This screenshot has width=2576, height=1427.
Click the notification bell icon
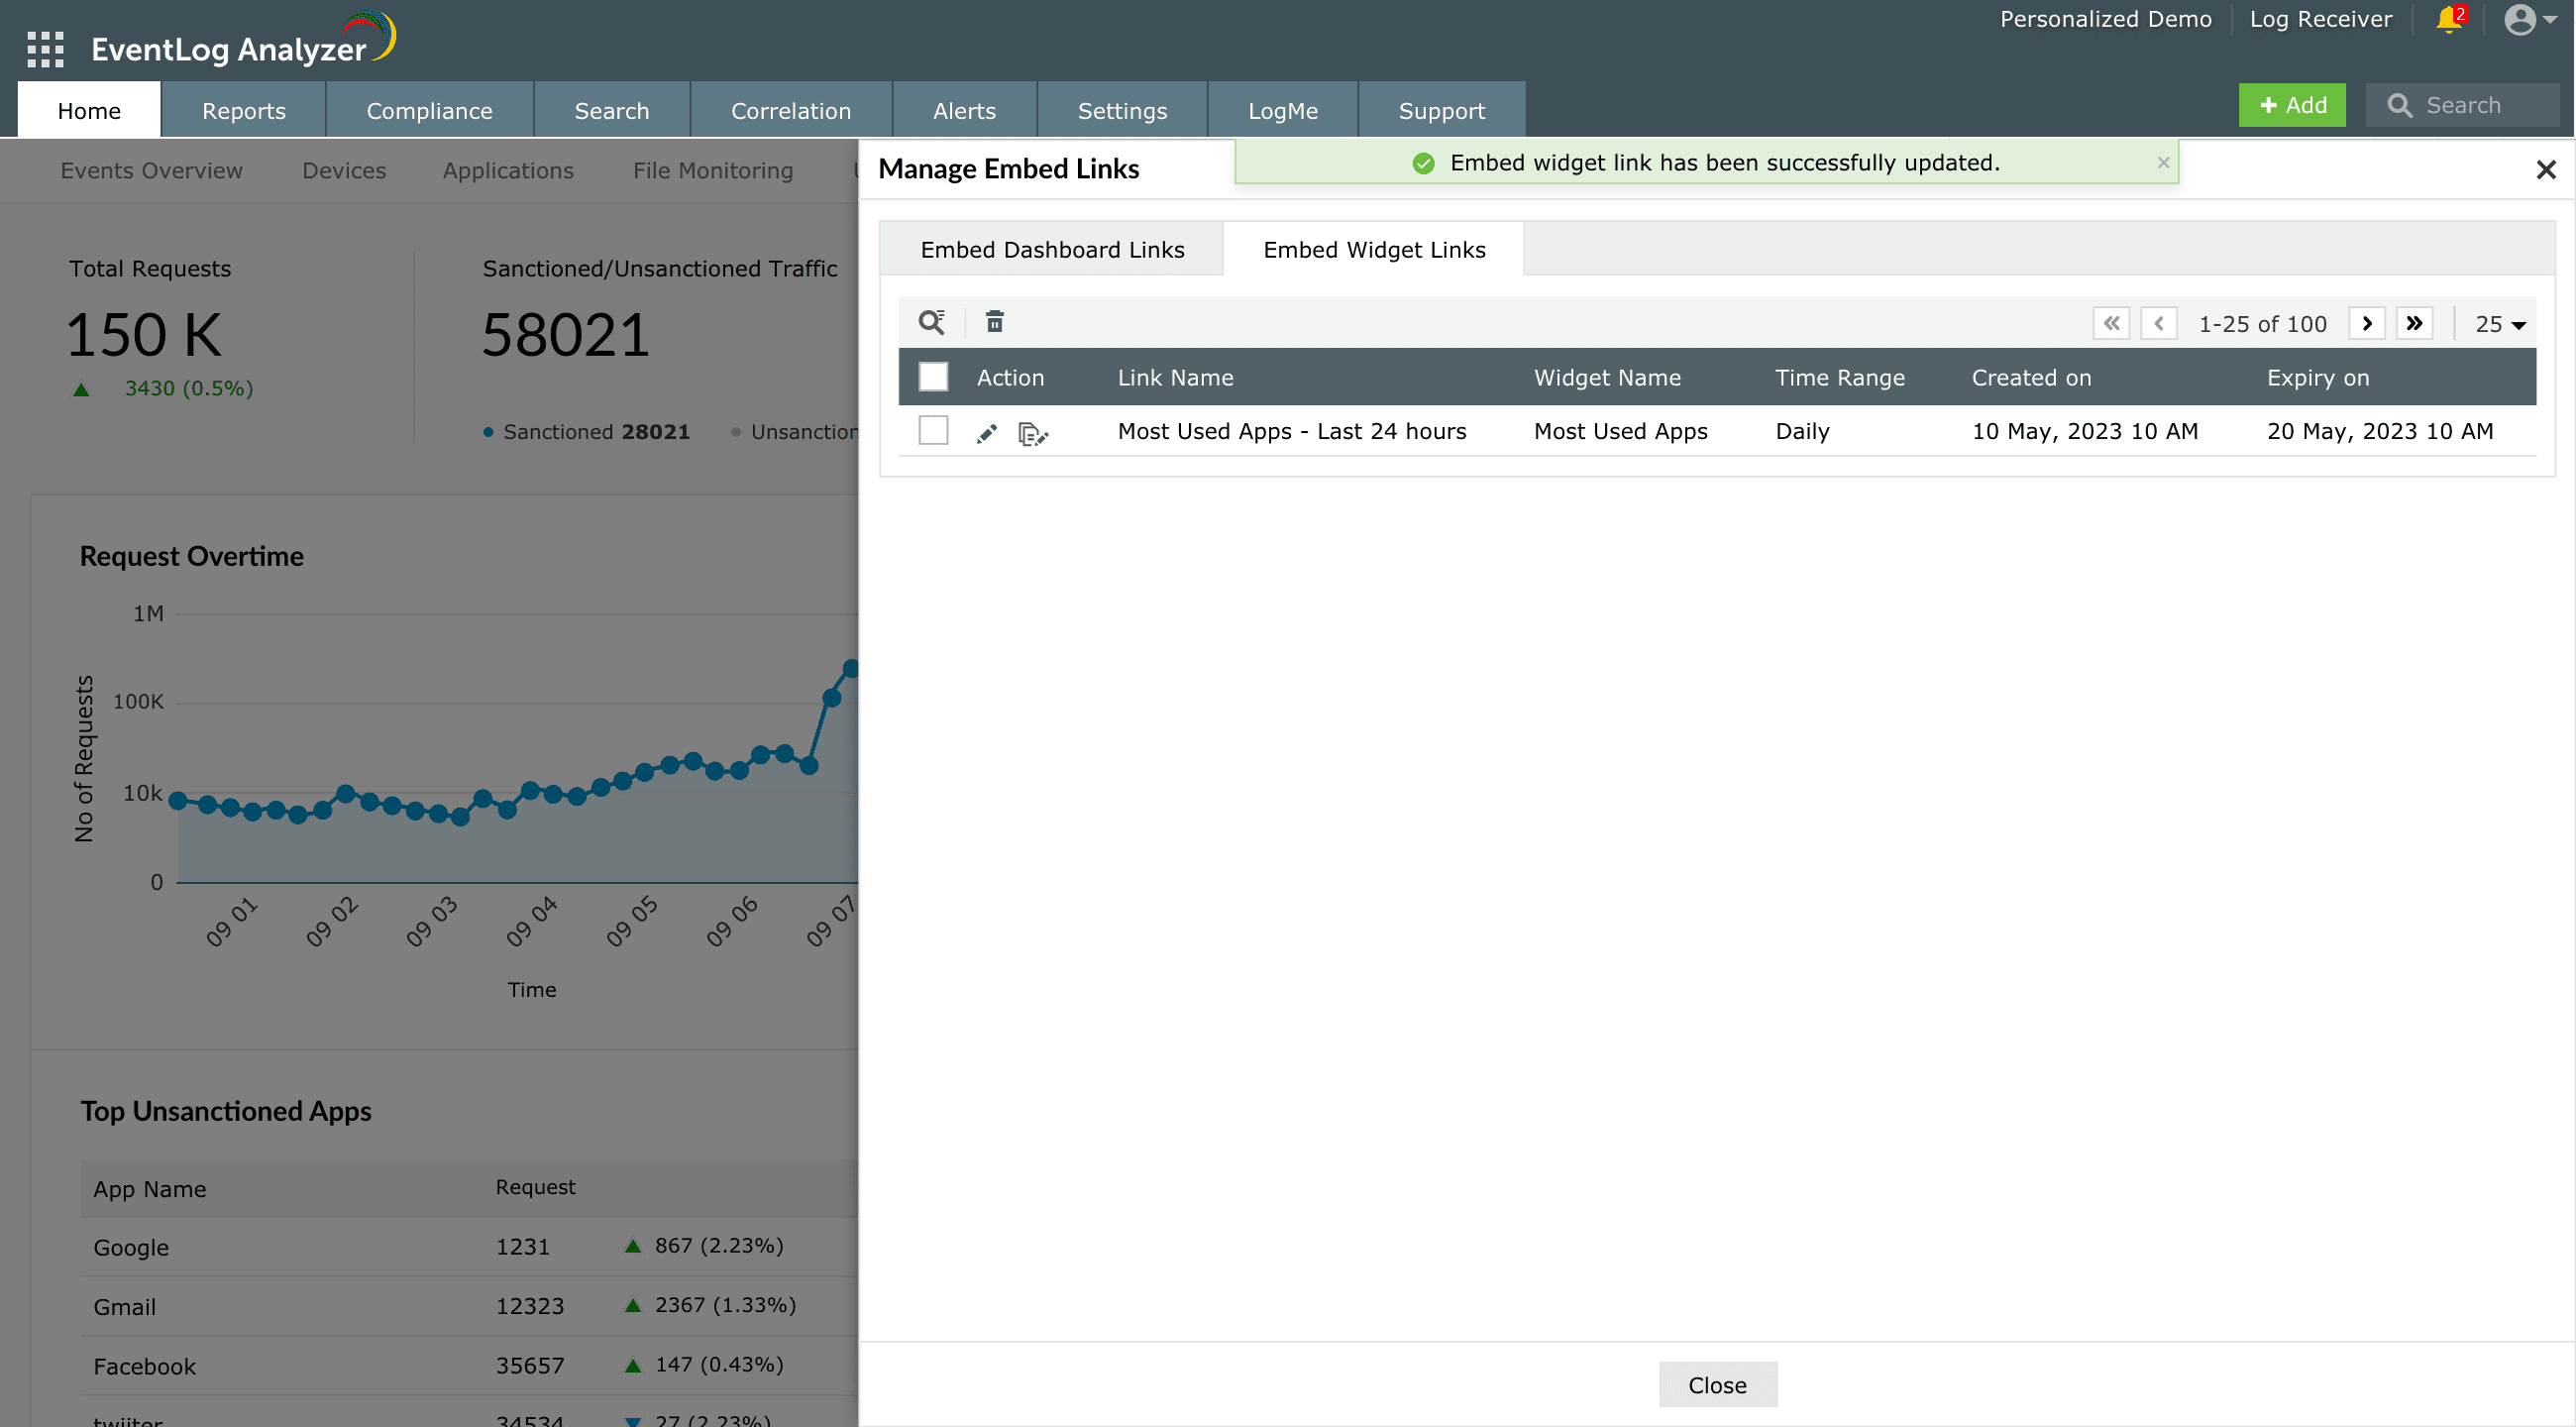(2449, 19)
